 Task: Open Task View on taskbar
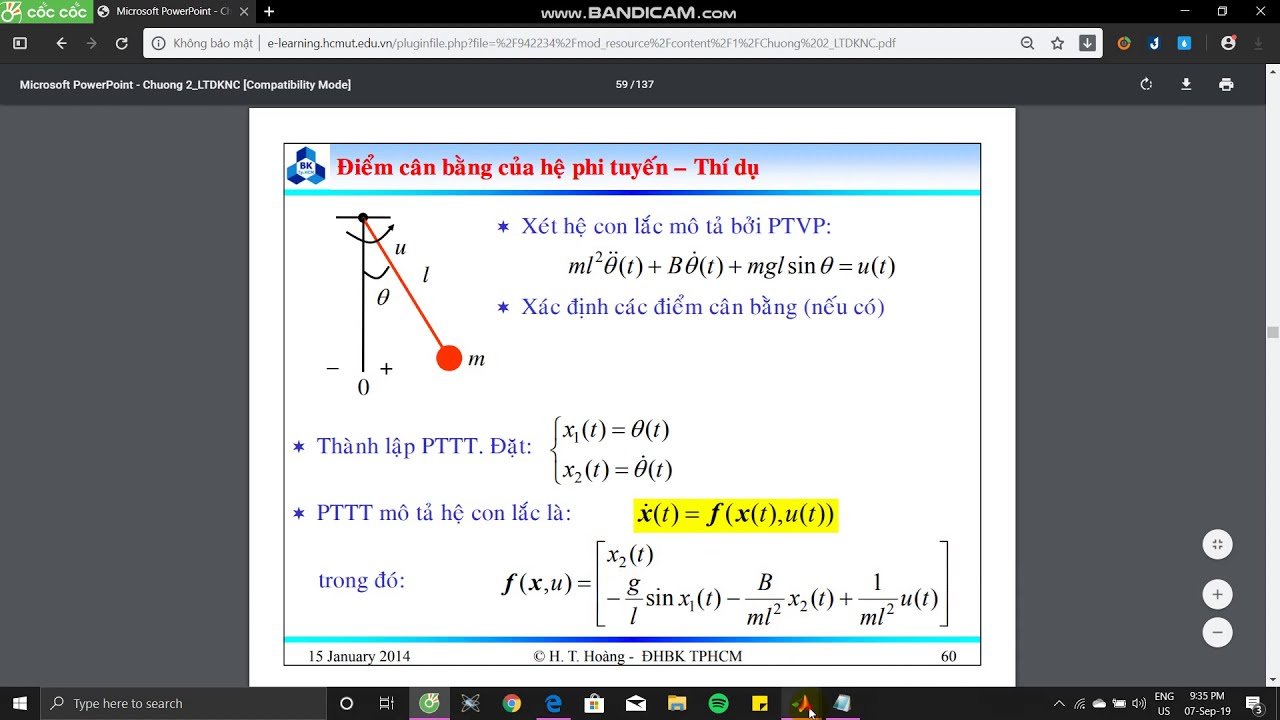(x=386, y=703)
